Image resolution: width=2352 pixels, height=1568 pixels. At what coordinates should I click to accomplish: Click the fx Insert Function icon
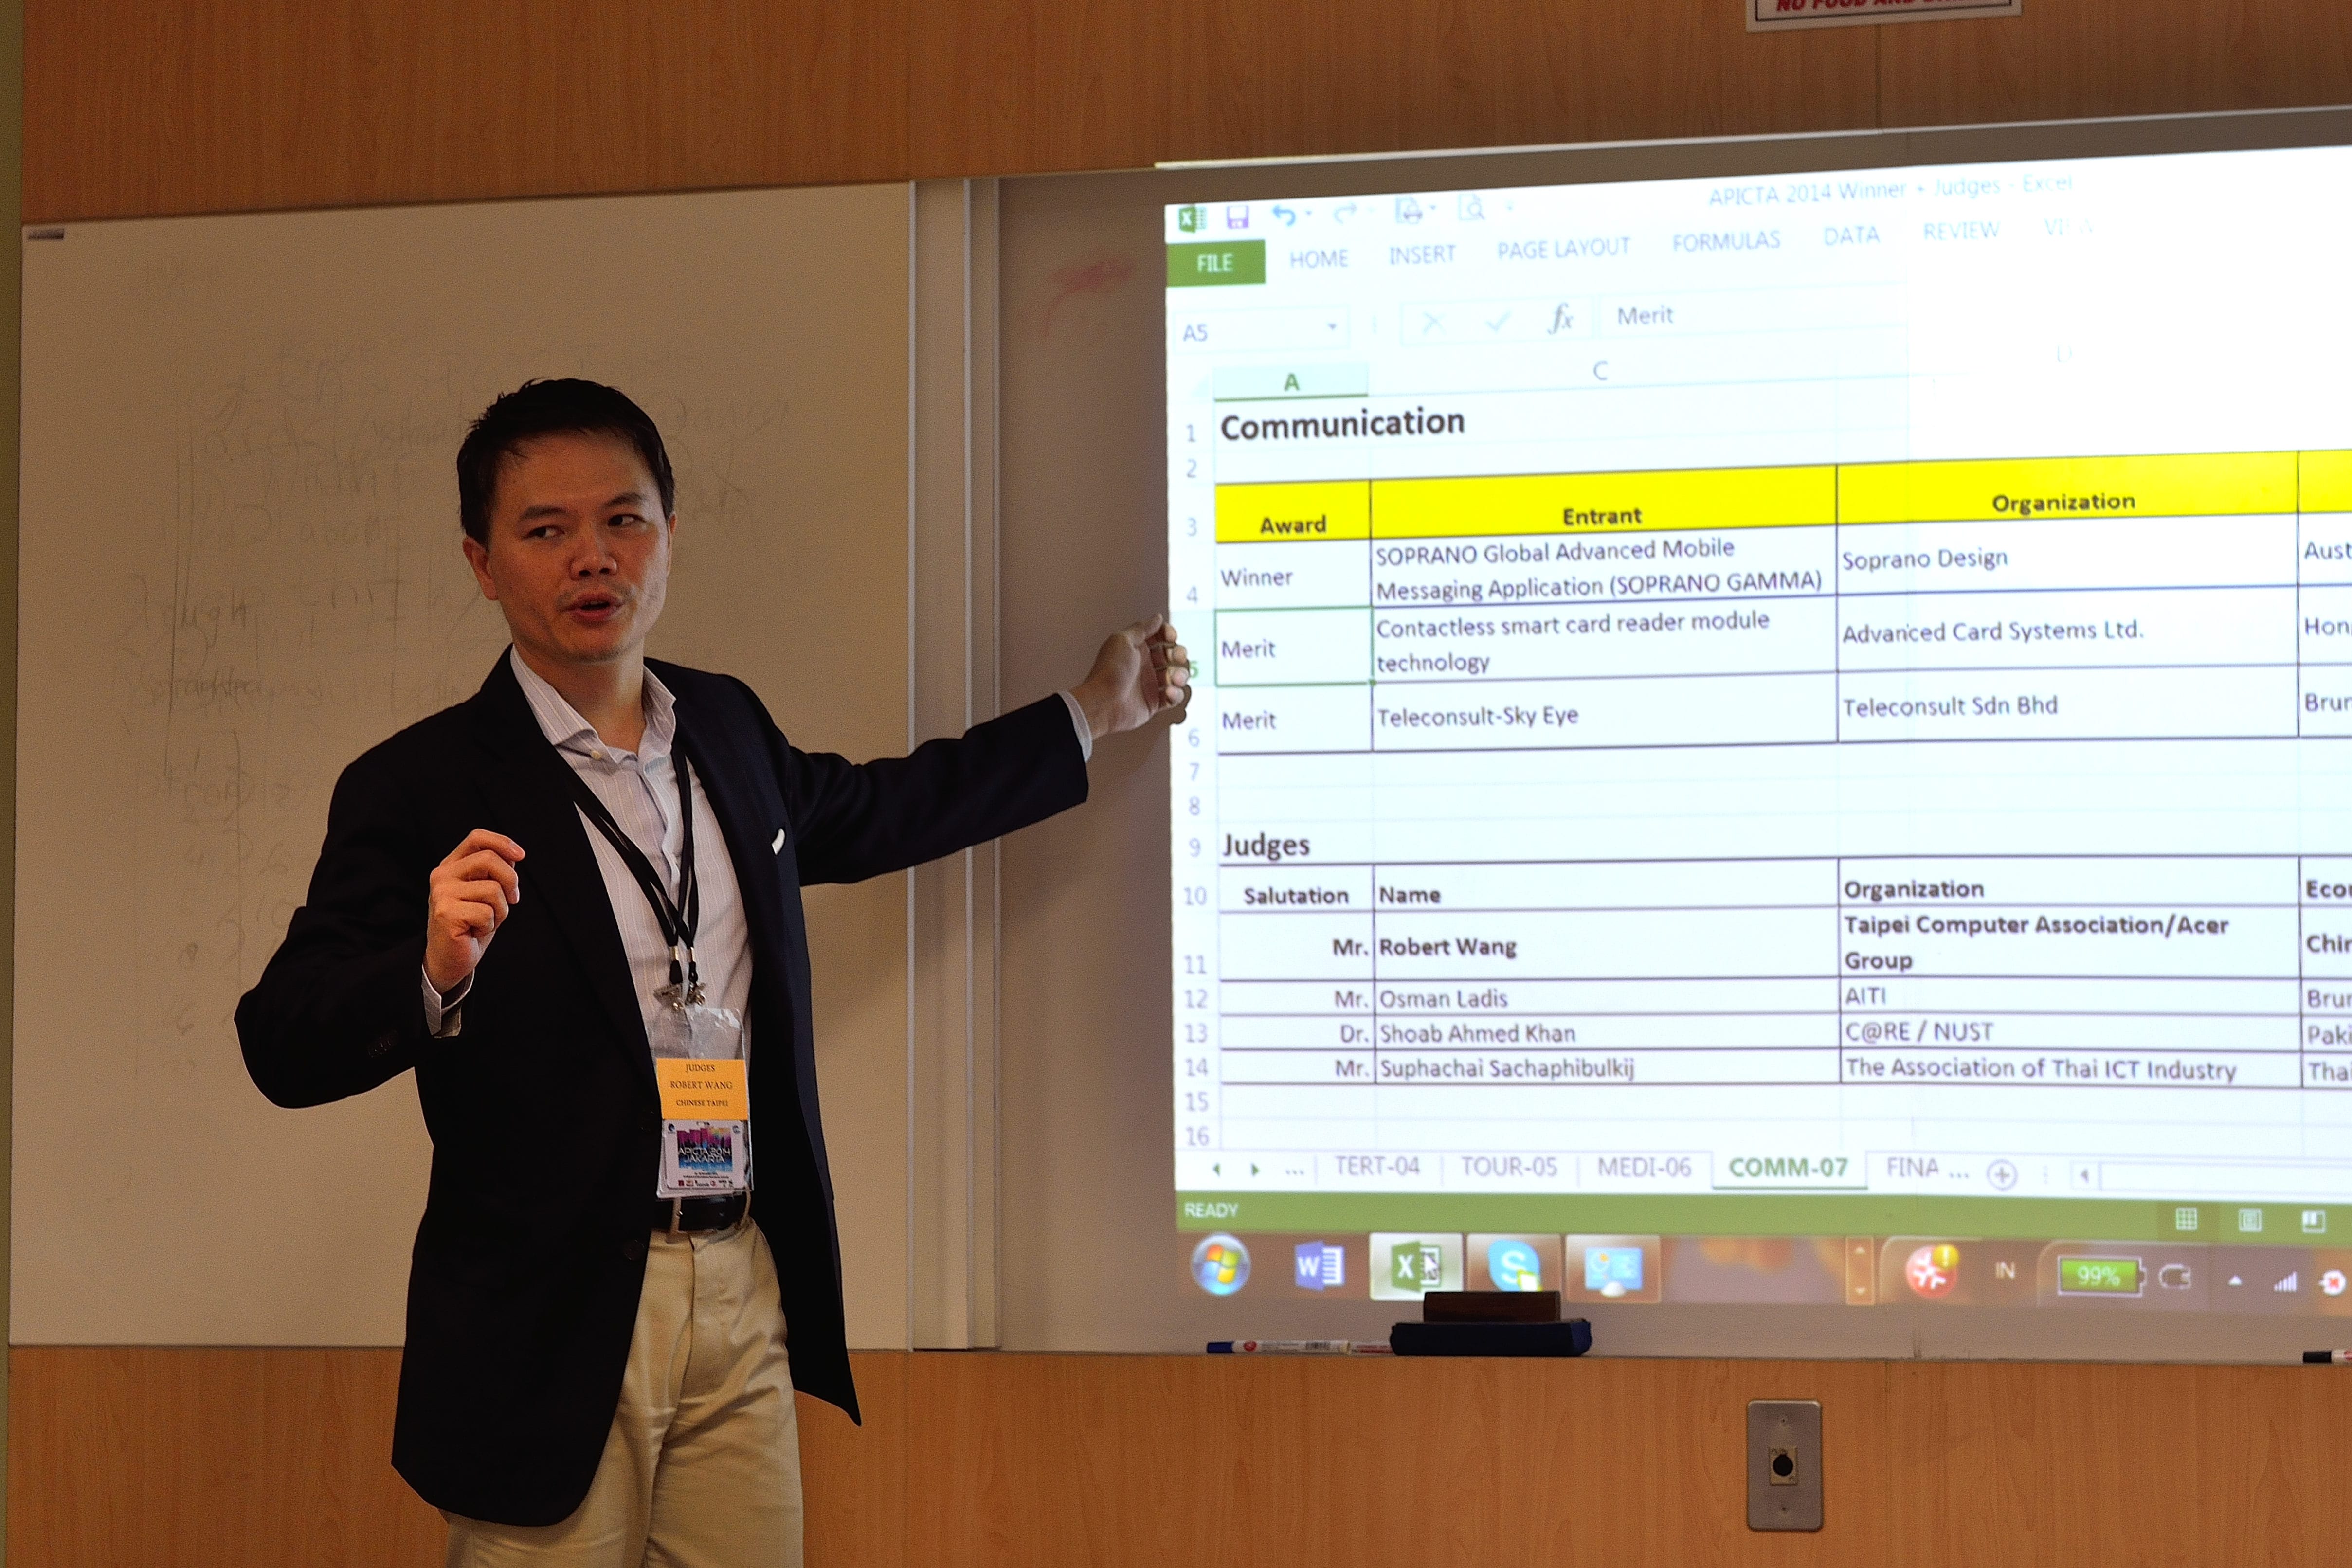[1560, 318]
